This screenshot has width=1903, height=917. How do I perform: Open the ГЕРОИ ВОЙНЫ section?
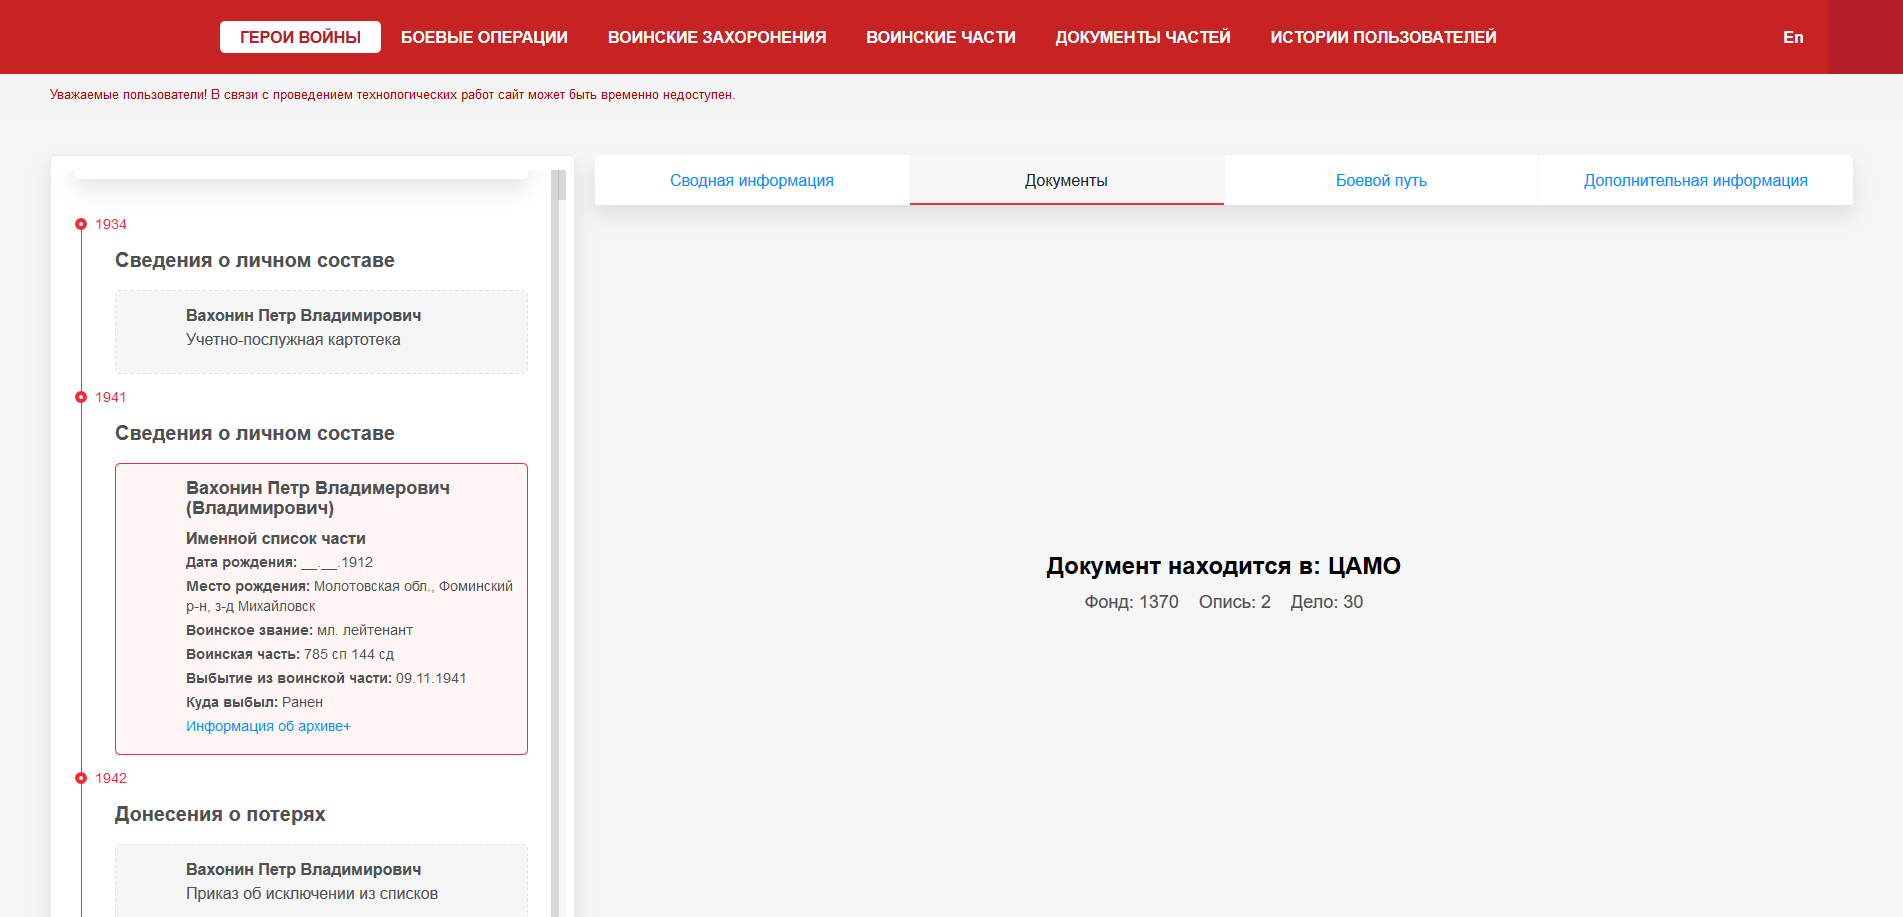tap(300, 37)
